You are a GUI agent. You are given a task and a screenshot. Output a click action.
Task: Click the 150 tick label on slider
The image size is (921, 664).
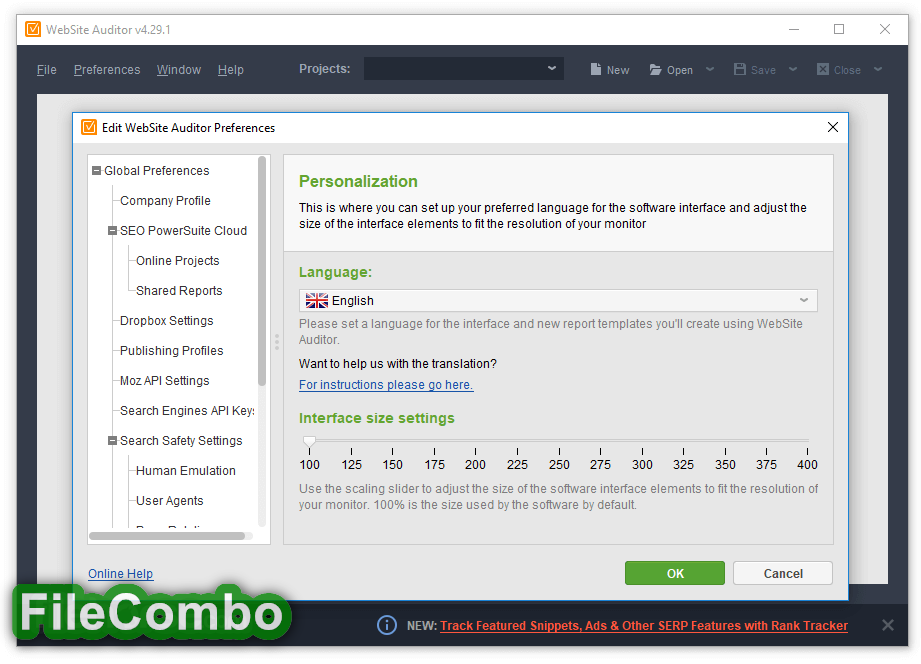[392, 465]
